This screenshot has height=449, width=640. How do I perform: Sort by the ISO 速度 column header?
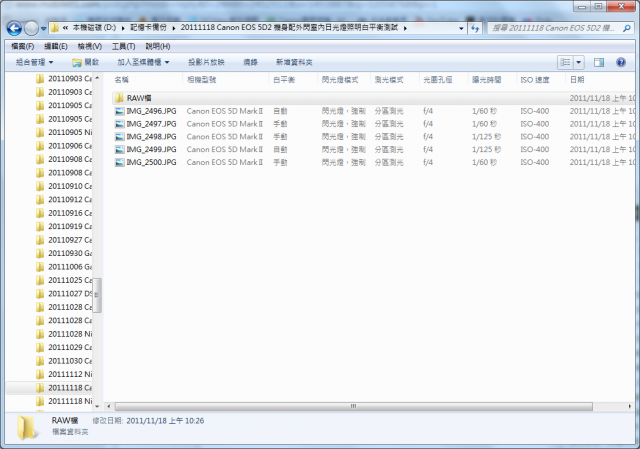click(x=535, y=80)
